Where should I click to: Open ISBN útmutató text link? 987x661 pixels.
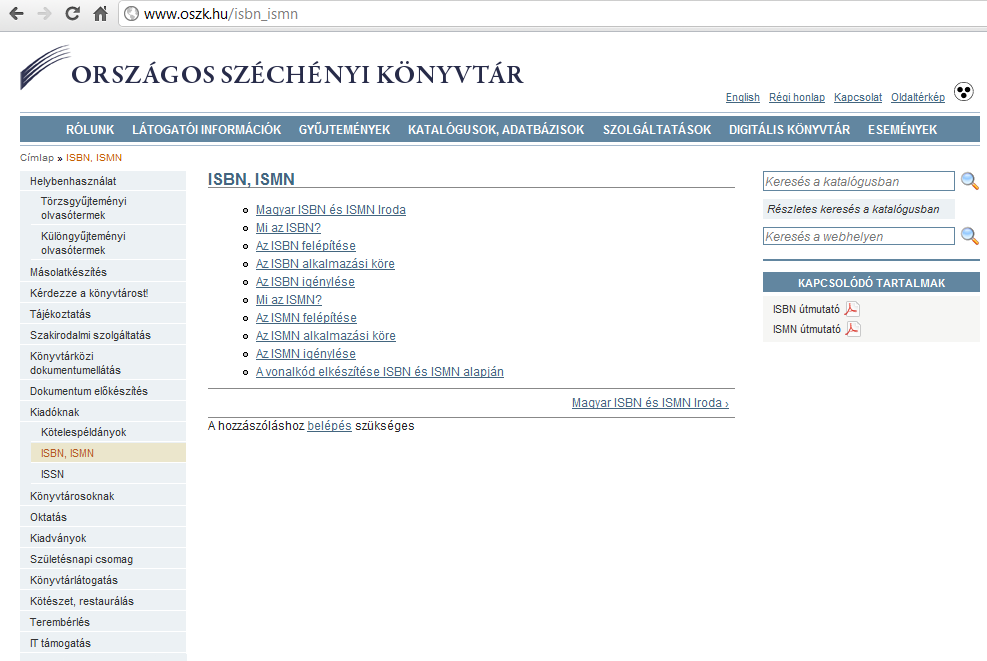(x=806, y=309)
